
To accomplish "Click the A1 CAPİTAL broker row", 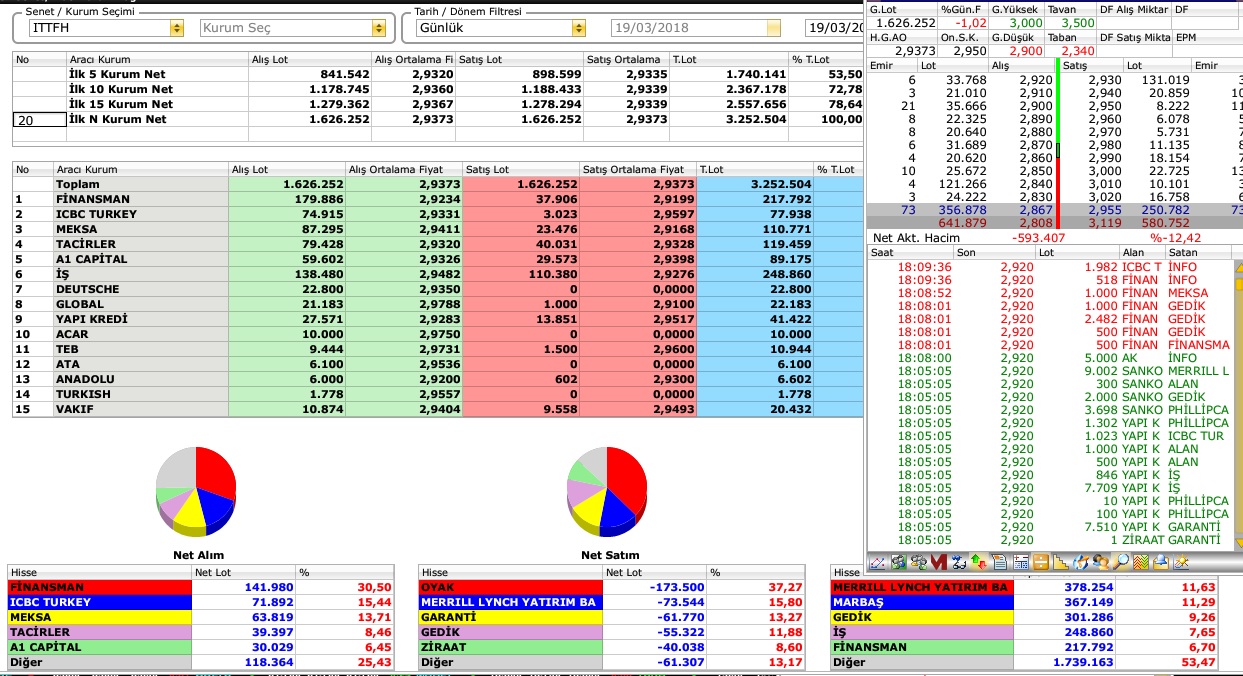I will click(437, 259).
